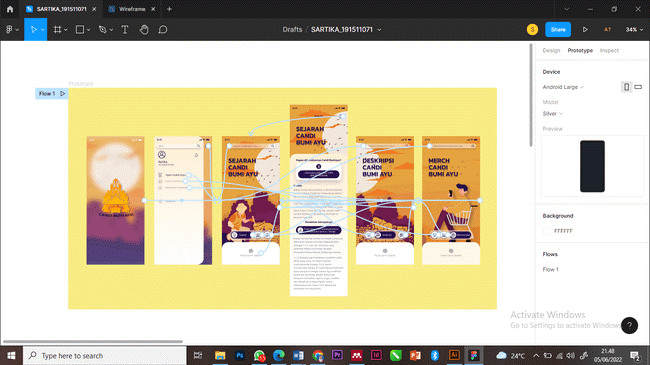Screen dimensions: 650x365
Task: Open Microsoft Edge from the taskbar
Action: click(x=279, y=355)
